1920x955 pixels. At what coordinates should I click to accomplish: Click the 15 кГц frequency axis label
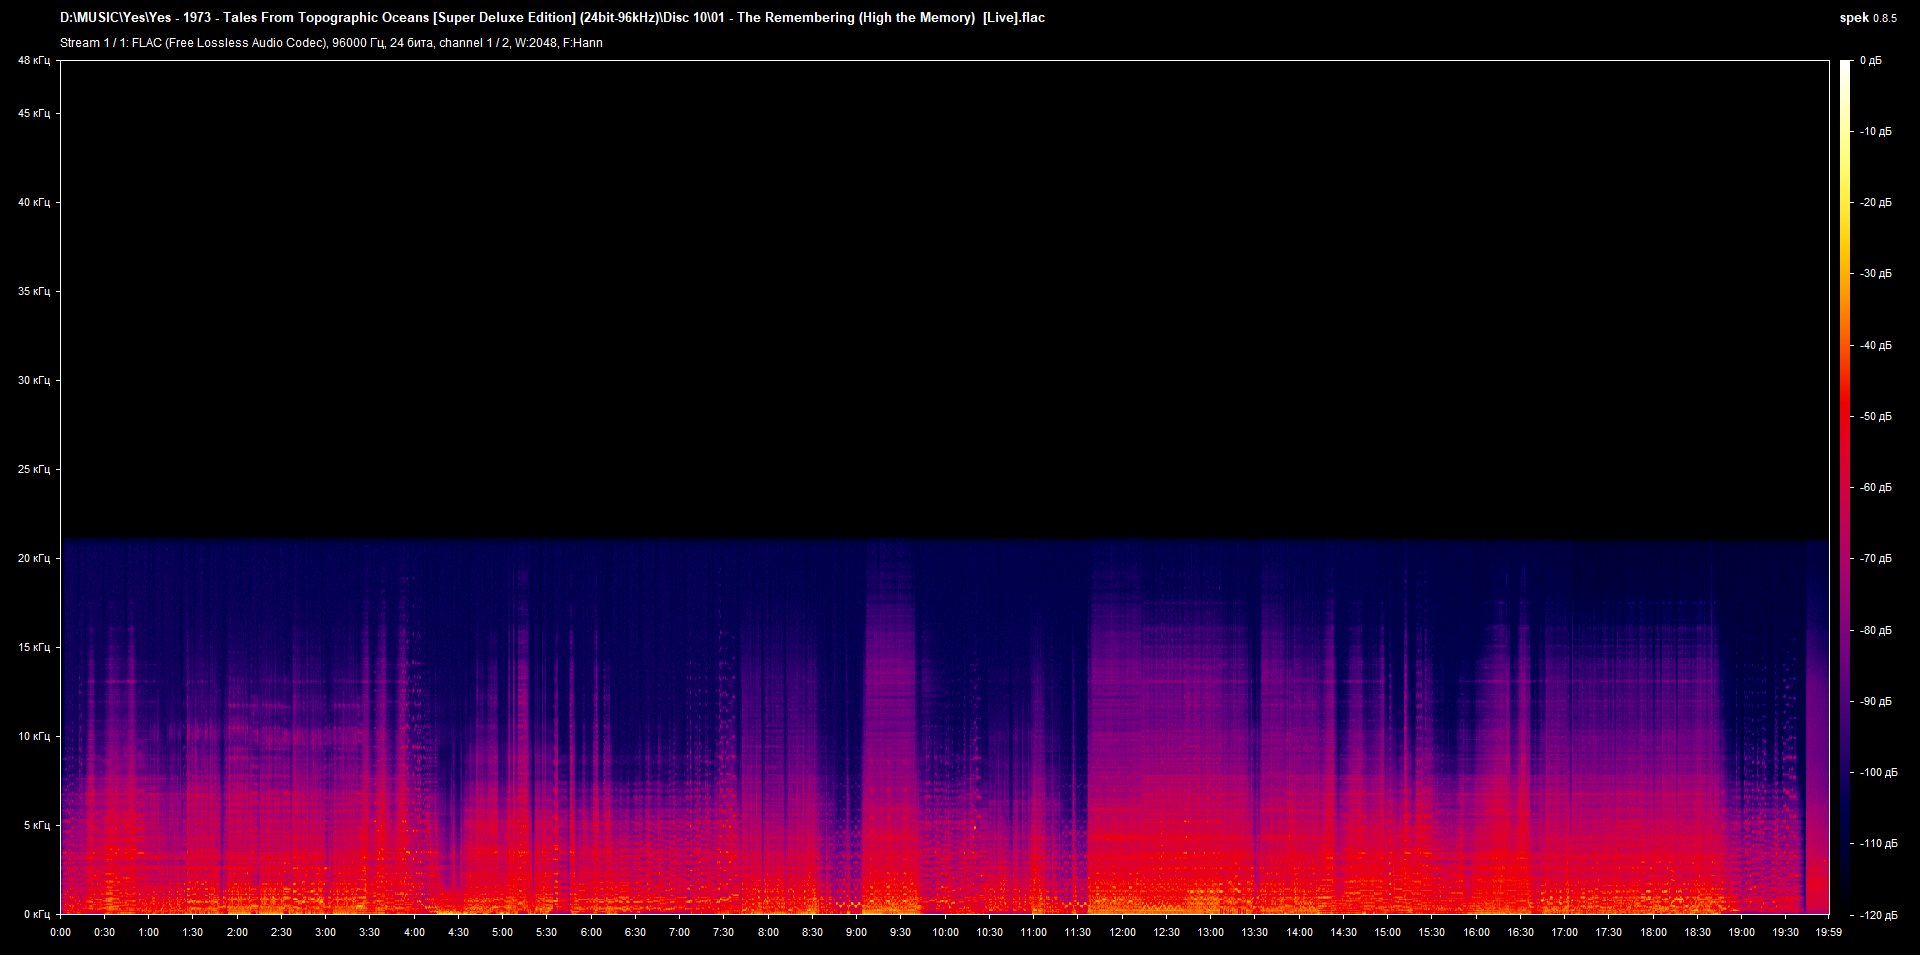click(34, 647)
